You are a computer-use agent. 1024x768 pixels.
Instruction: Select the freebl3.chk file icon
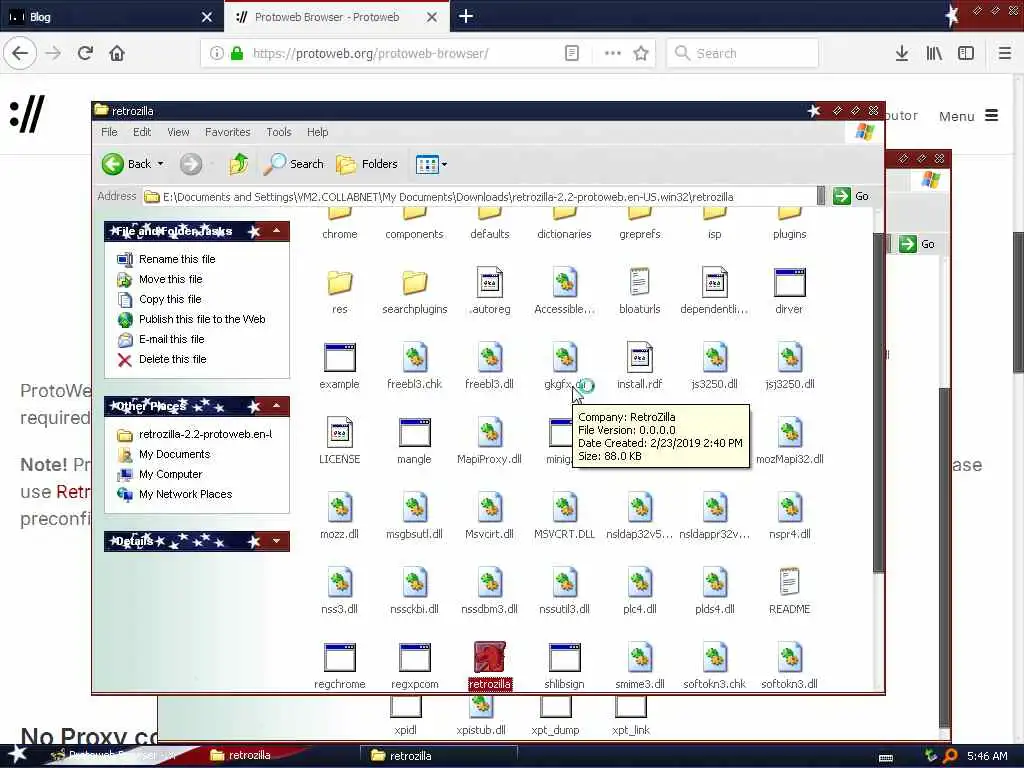[x=415, y=357]
